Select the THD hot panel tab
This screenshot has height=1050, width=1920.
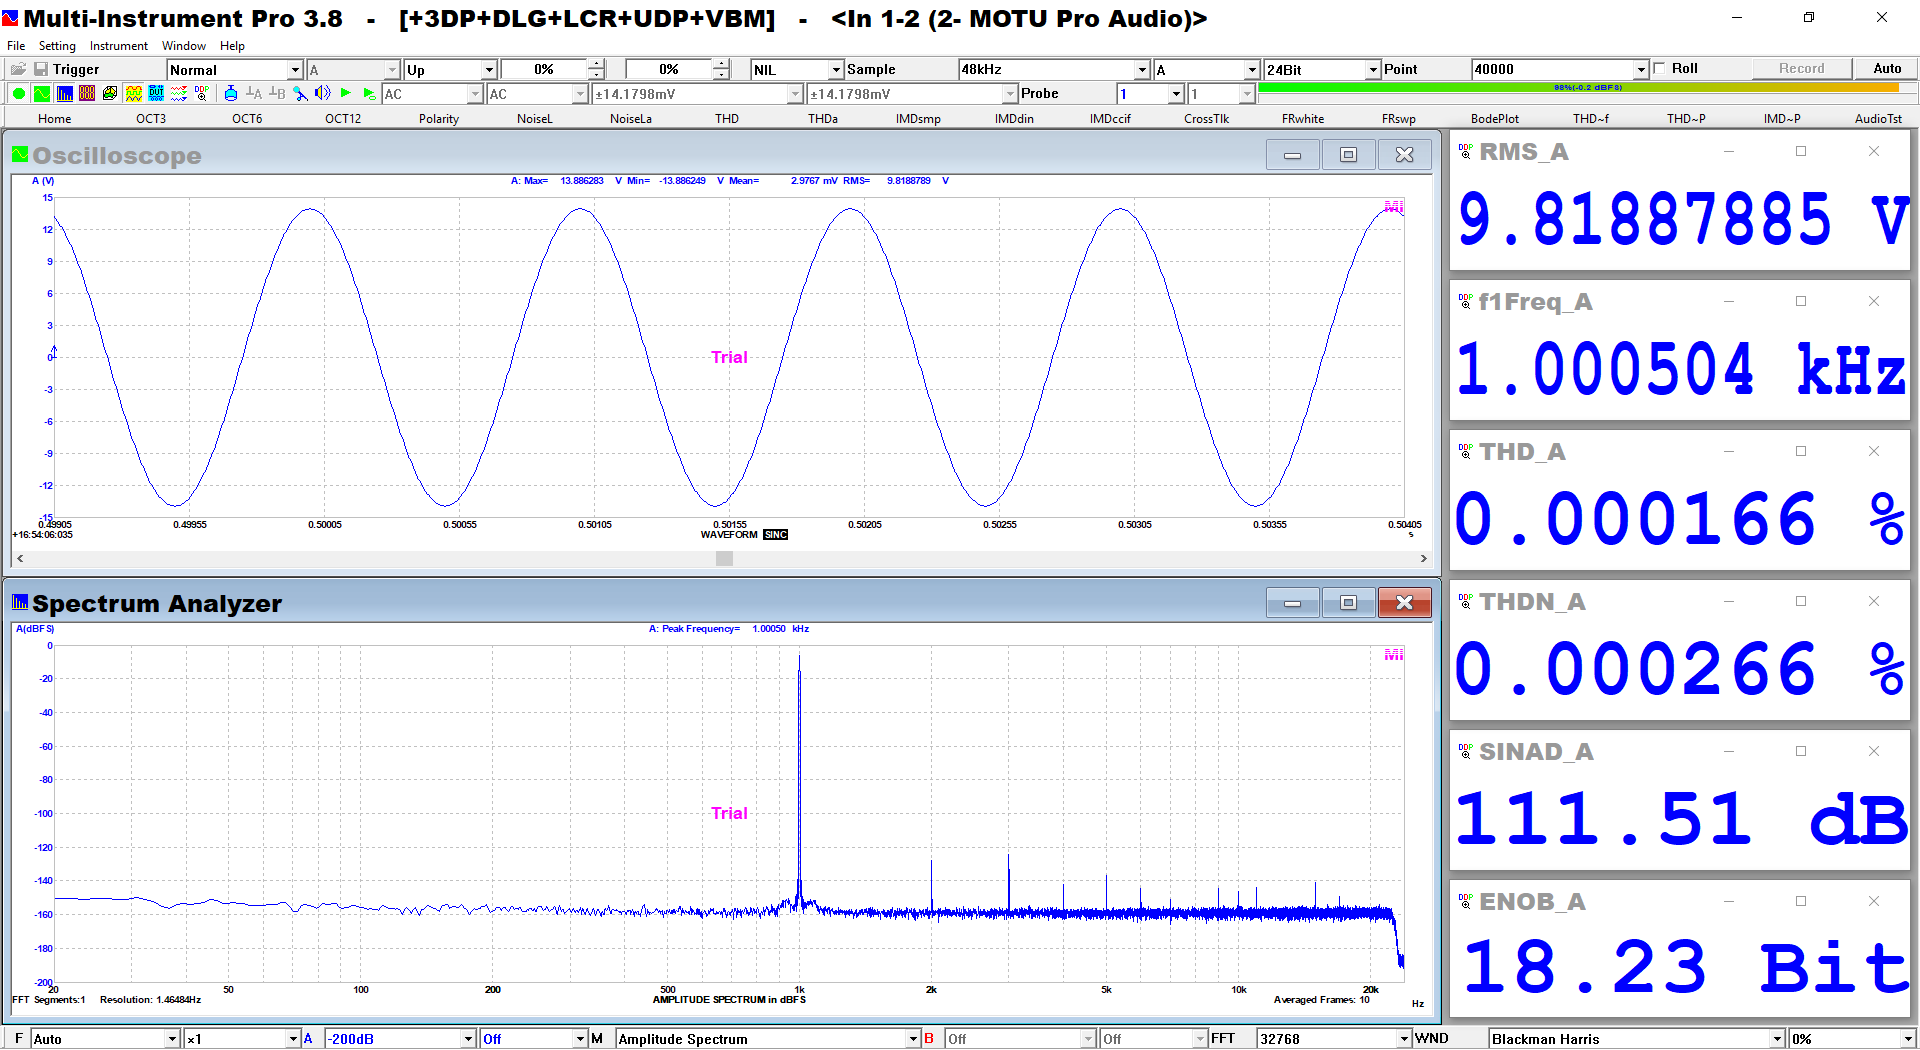coord(727,118)
